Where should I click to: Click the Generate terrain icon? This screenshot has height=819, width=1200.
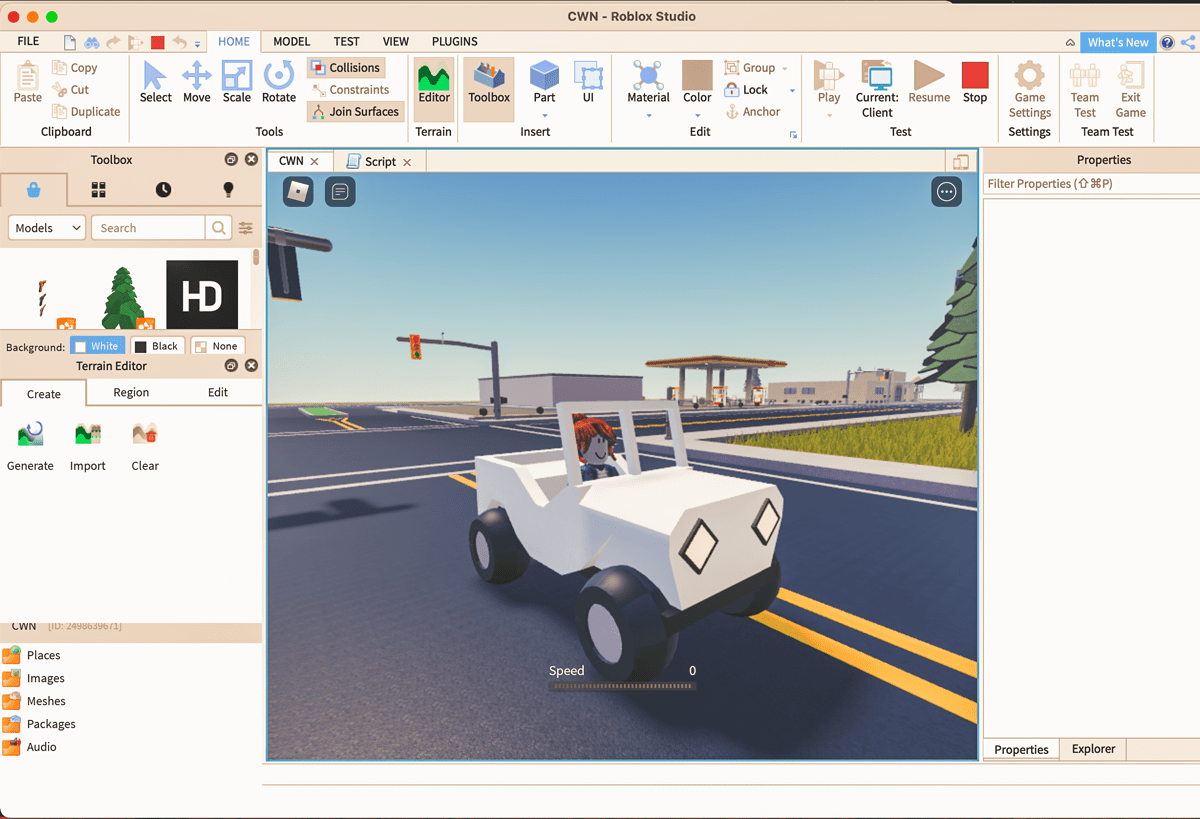point(30,434)
